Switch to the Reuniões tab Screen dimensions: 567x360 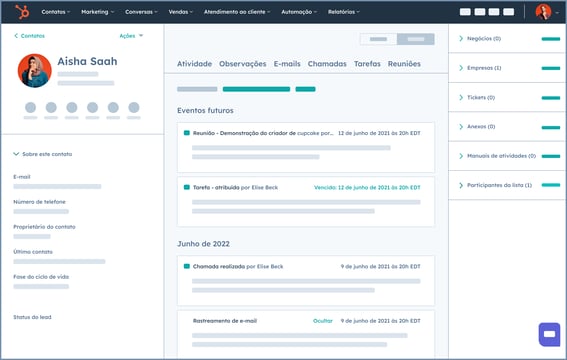[404, 64]
